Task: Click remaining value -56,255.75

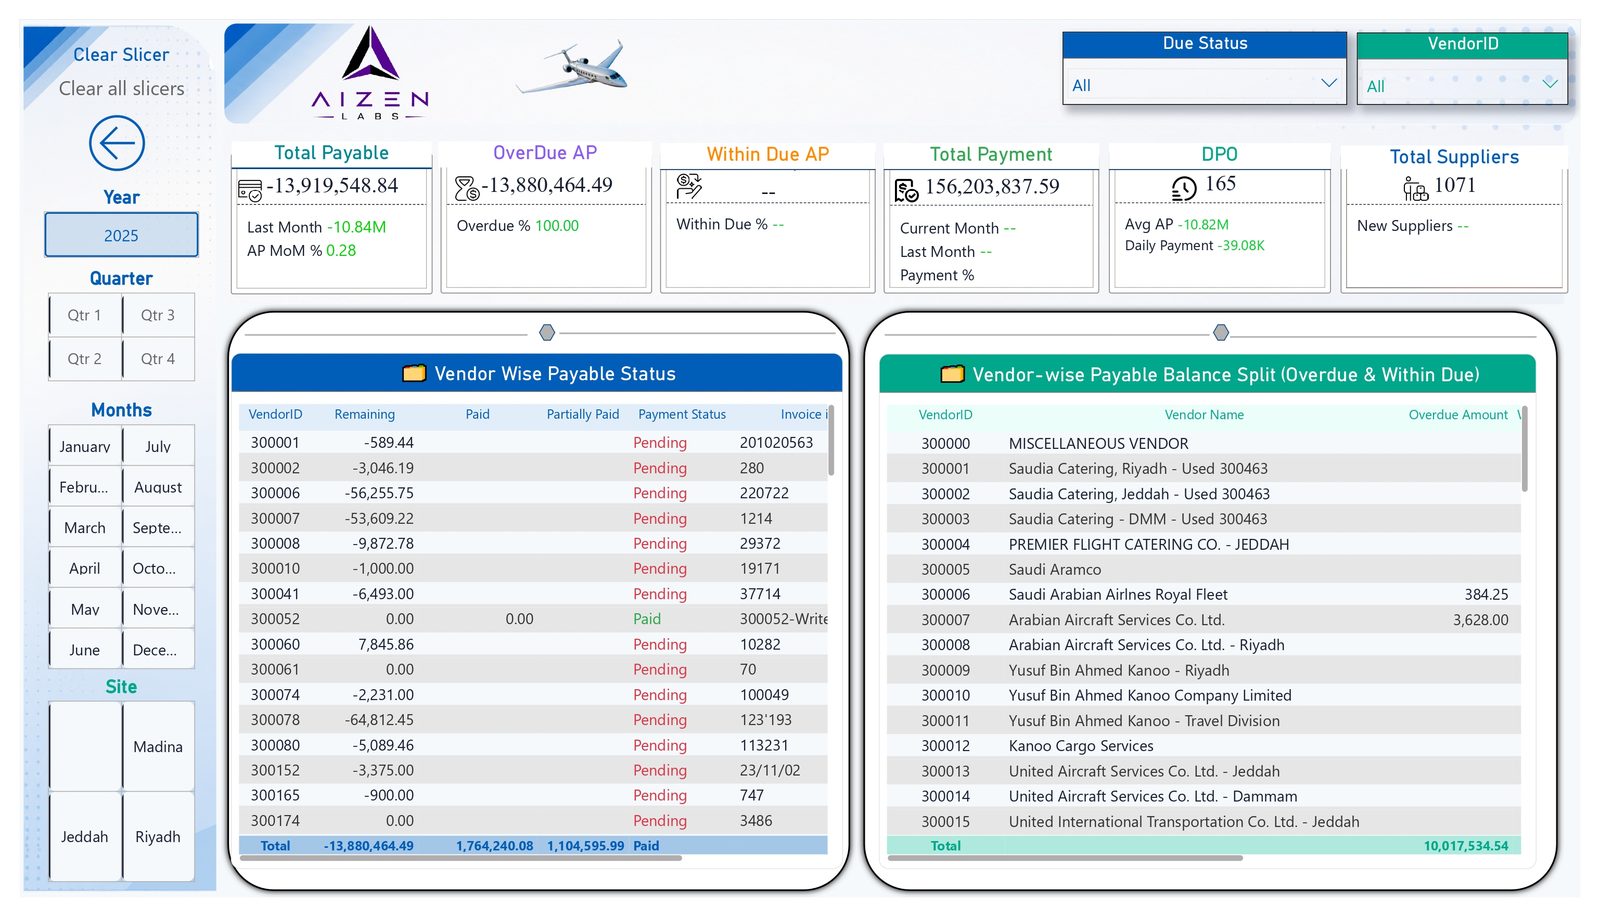Action: click(379, 493)
